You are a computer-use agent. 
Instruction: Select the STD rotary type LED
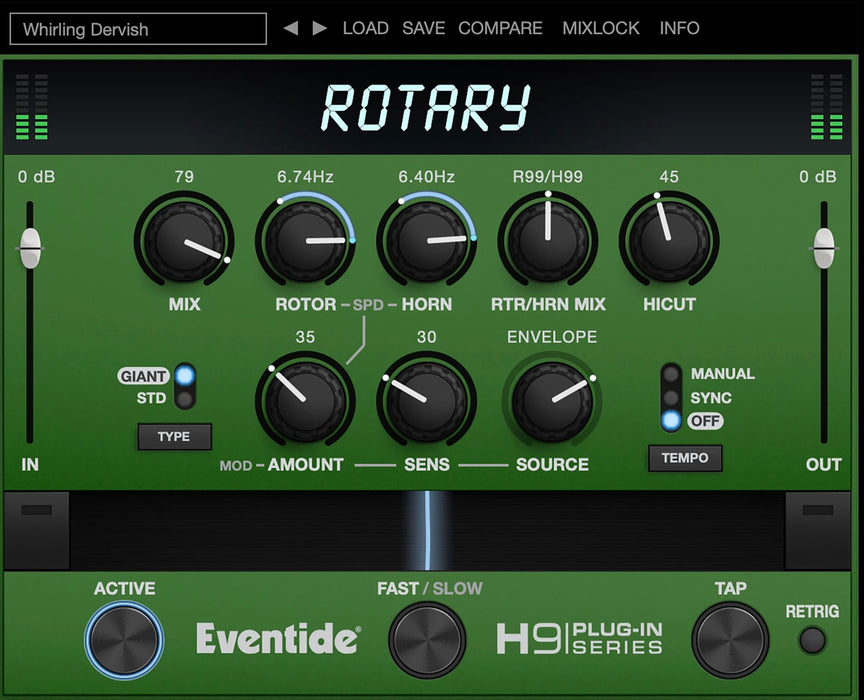[x=185, y=398]
